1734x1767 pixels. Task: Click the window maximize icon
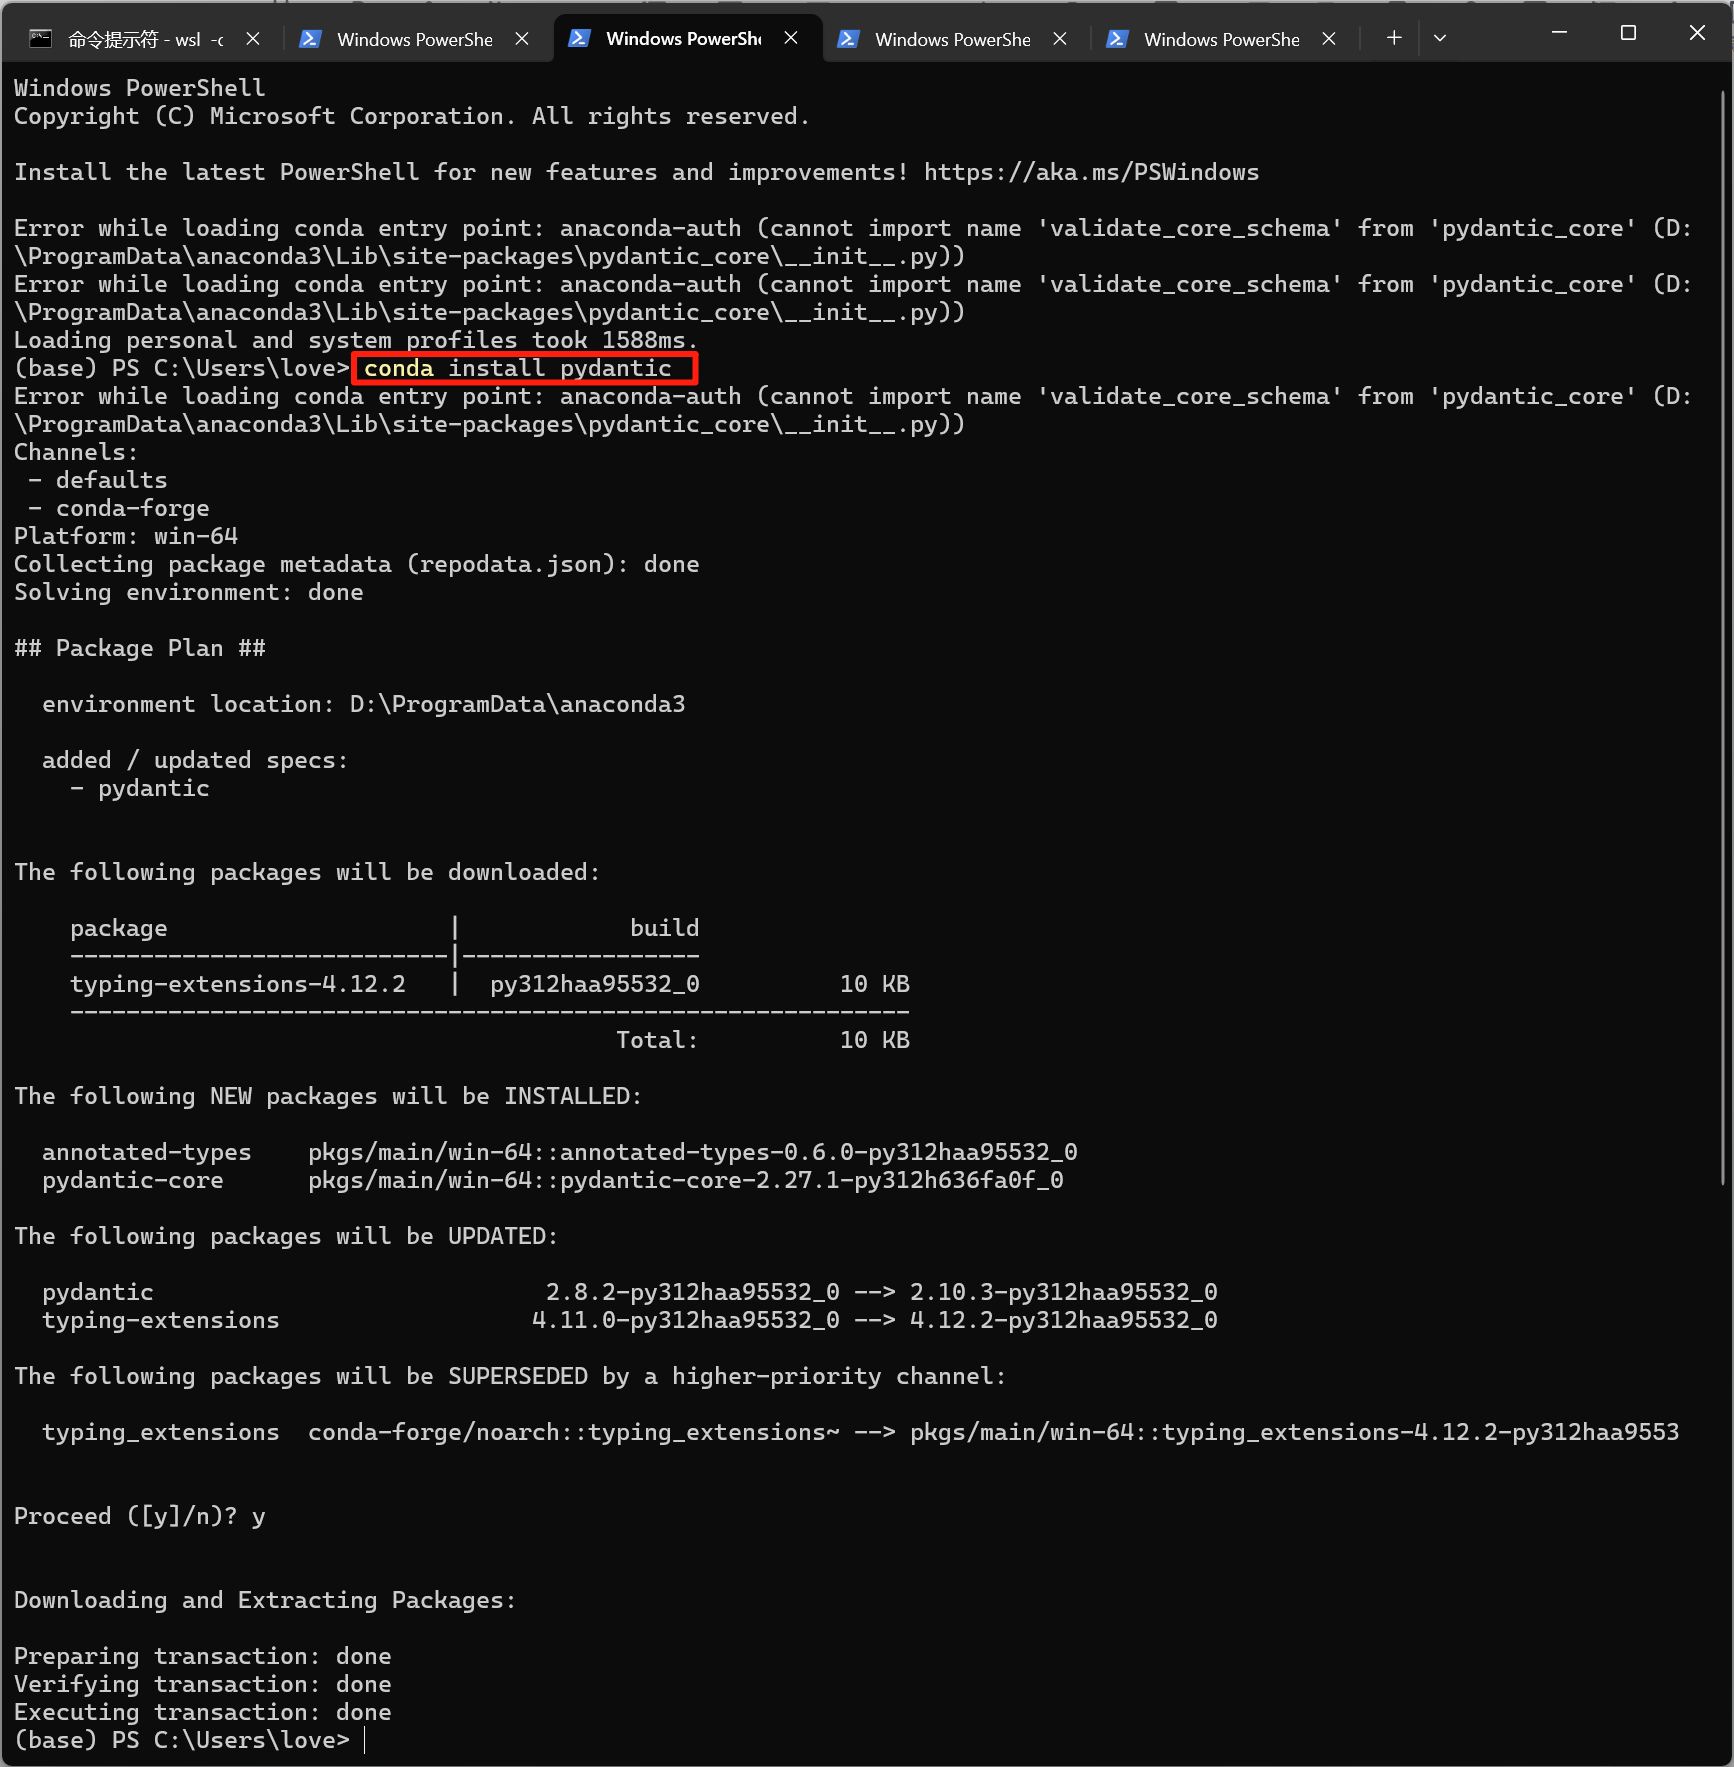point(1627,32)
